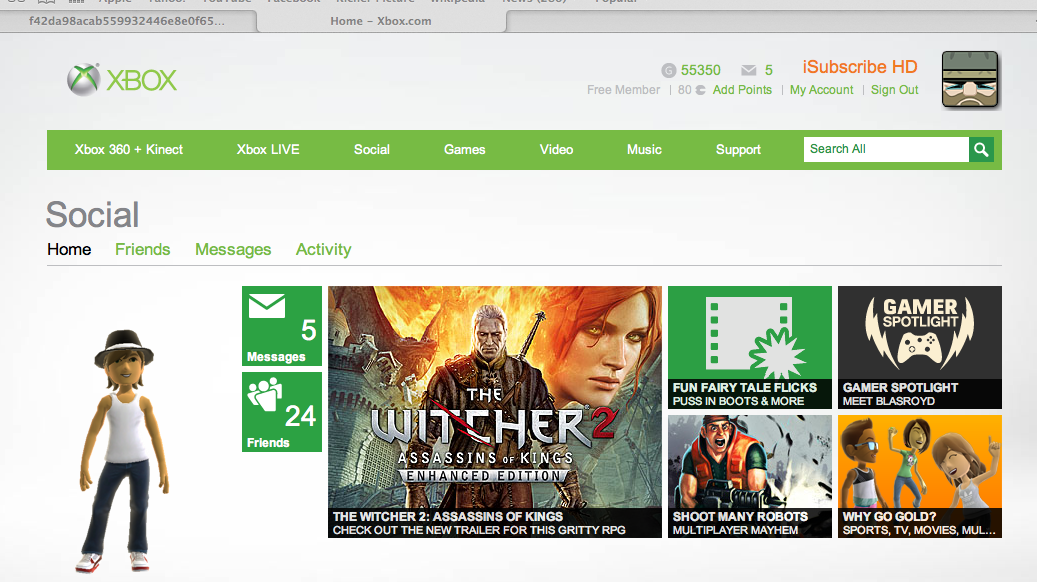
Task: Click the iSubscribe HD gamertag
Action: [860, 67]
